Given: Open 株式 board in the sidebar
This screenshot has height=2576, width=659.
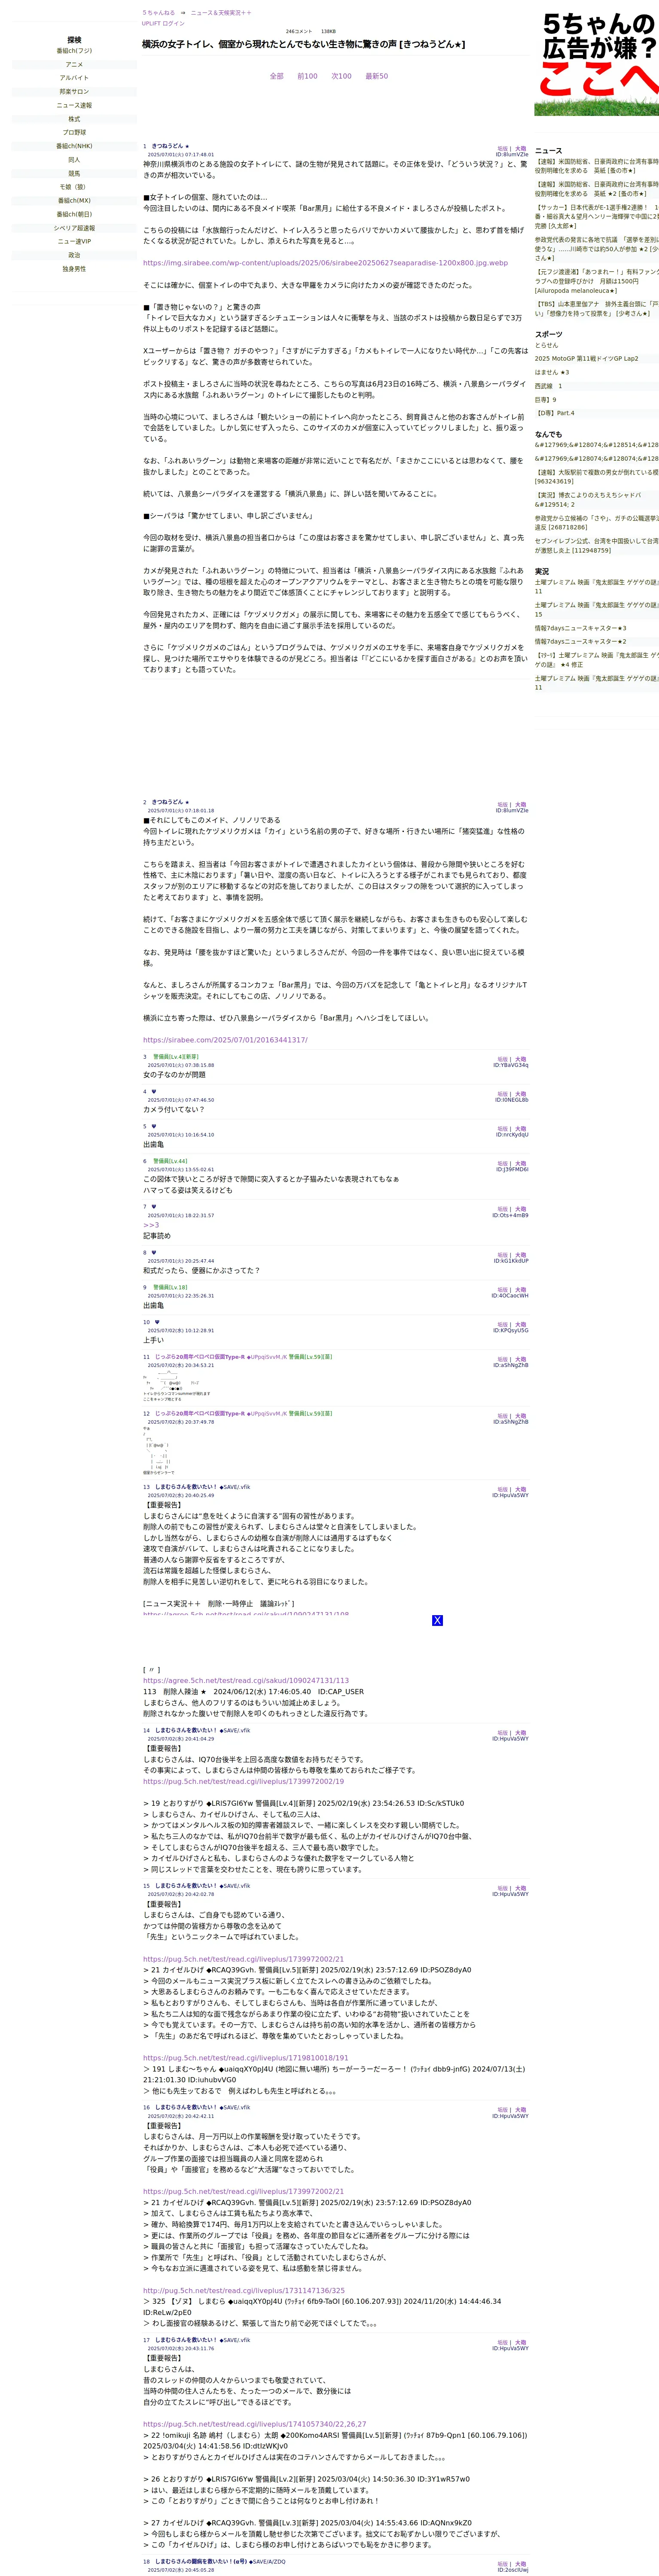Looking at the screenshot, I should pos(74,119).
